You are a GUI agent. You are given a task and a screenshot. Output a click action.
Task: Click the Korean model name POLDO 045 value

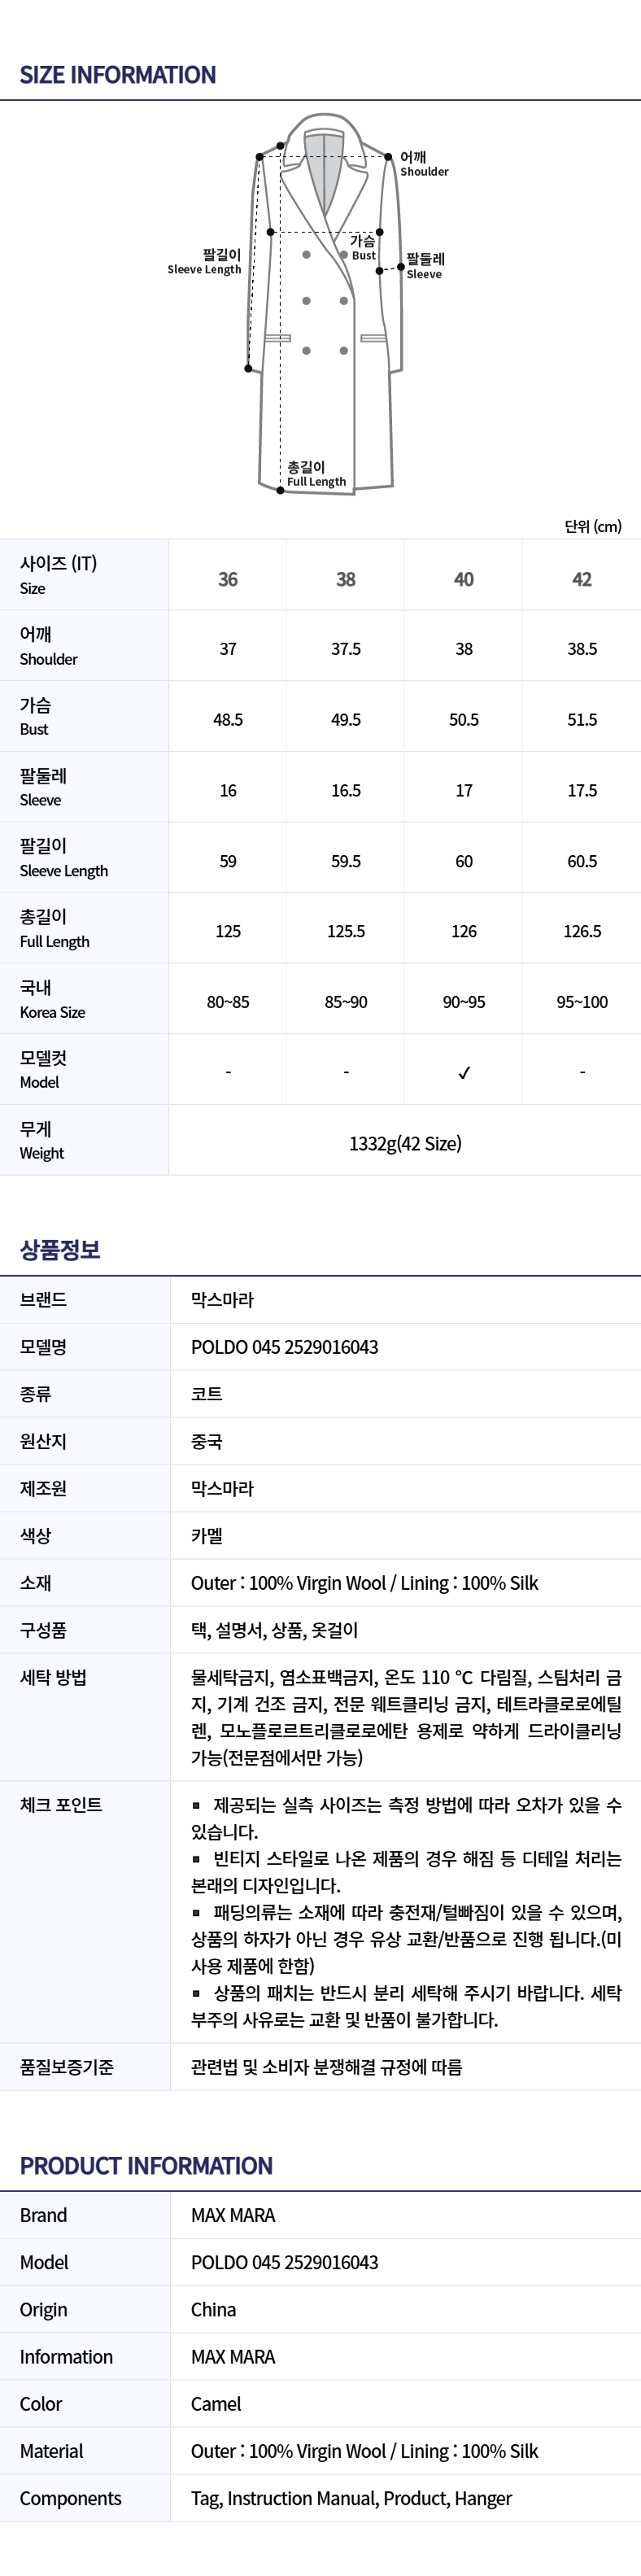pos(284,1347)
